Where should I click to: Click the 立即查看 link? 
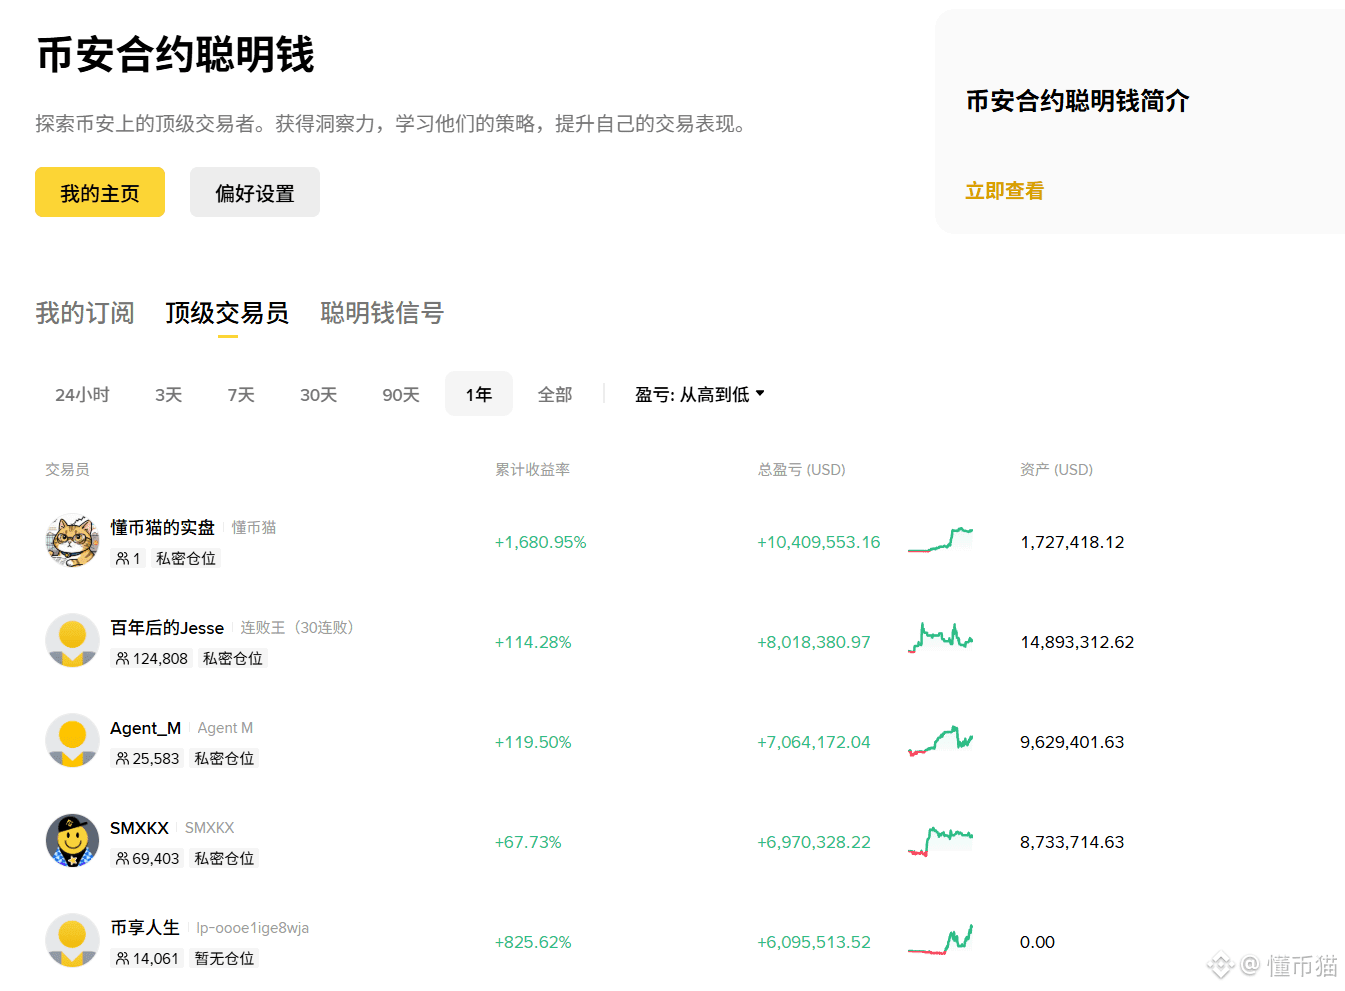coord(1004,191)
